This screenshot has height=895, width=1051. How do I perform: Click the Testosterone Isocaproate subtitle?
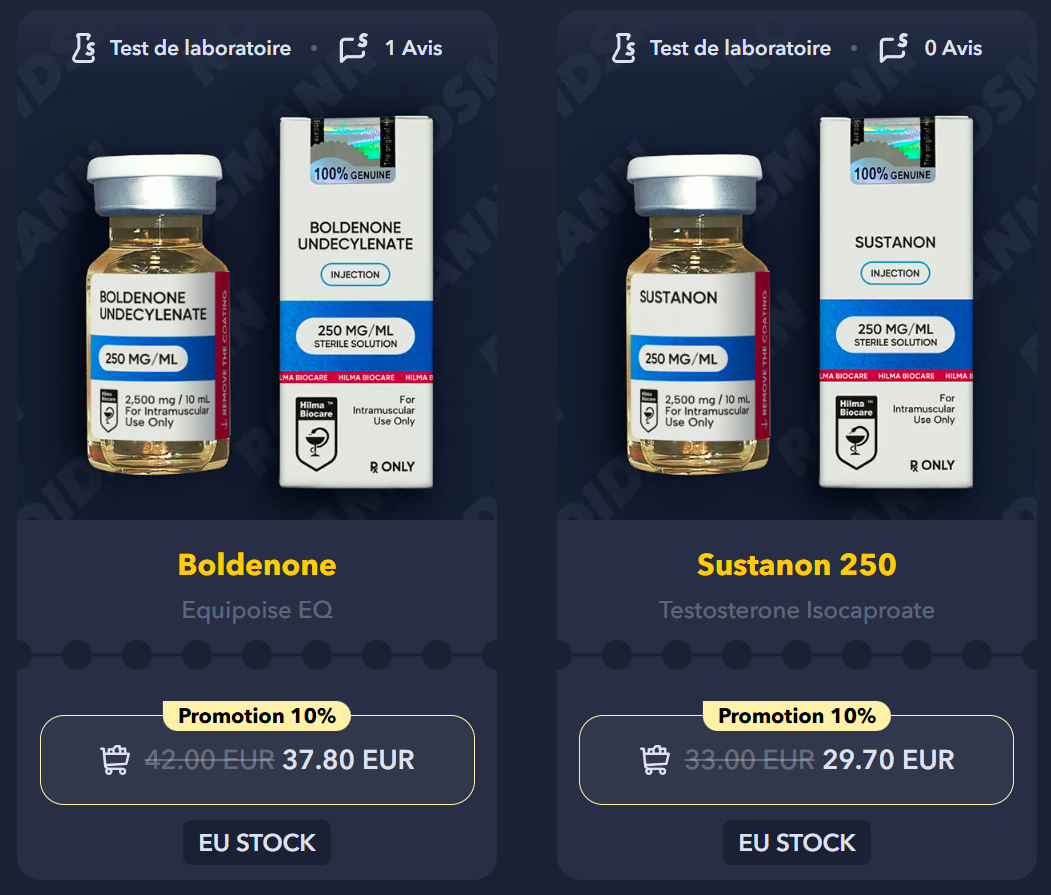[796, 610]
